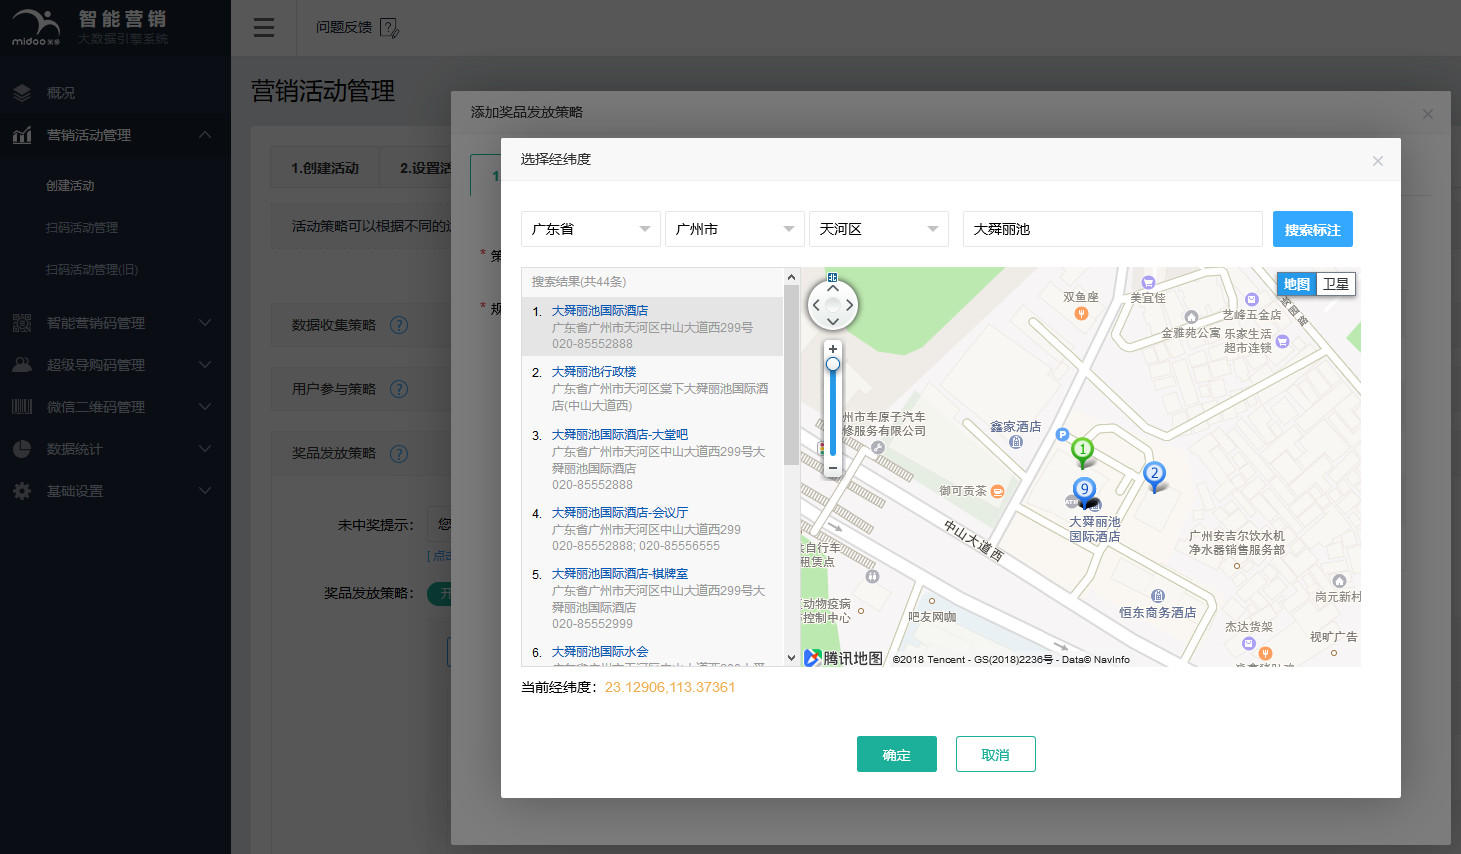This screenshot has height=854, width=1461.
Task: Pan the map left with arrow
Action: point(816,305)
